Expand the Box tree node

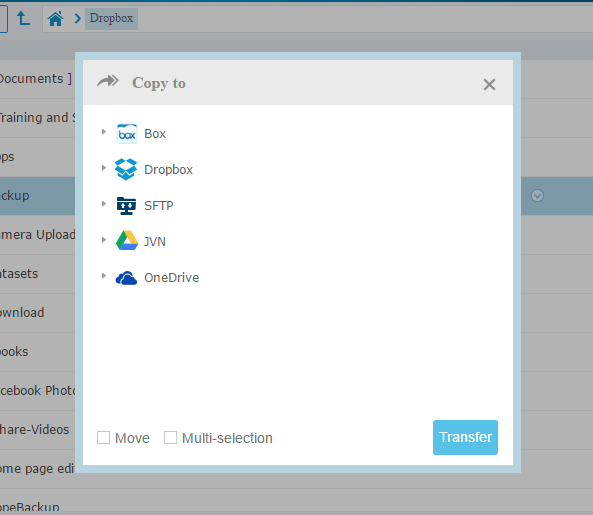[104, 132]
